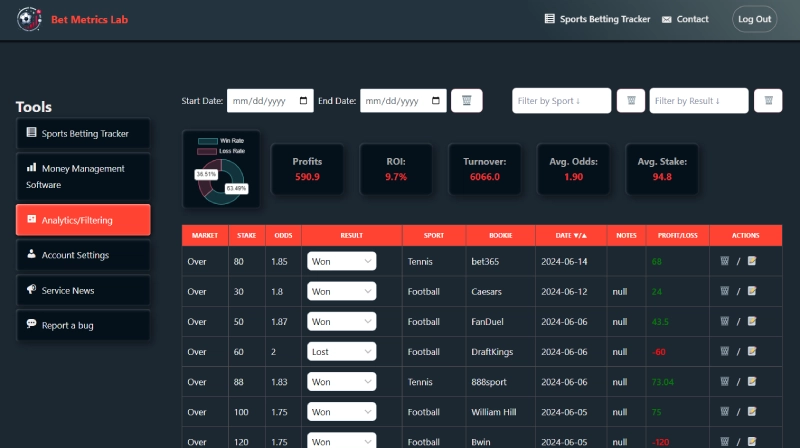Open Account Settings in sidebar
The height and width of the screenshot is (448, 800).
(x=83, y=255)
